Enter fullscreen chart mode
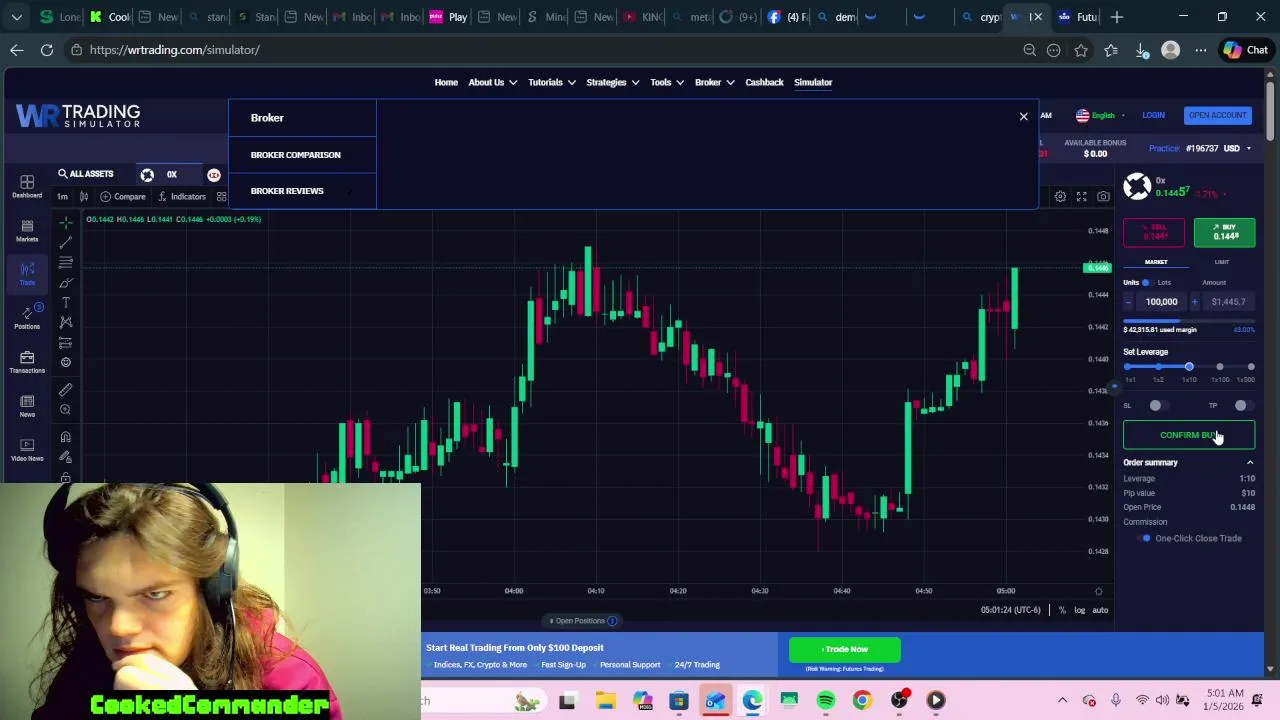This screenshot has height=720, width=1280. click(1082, 197)
